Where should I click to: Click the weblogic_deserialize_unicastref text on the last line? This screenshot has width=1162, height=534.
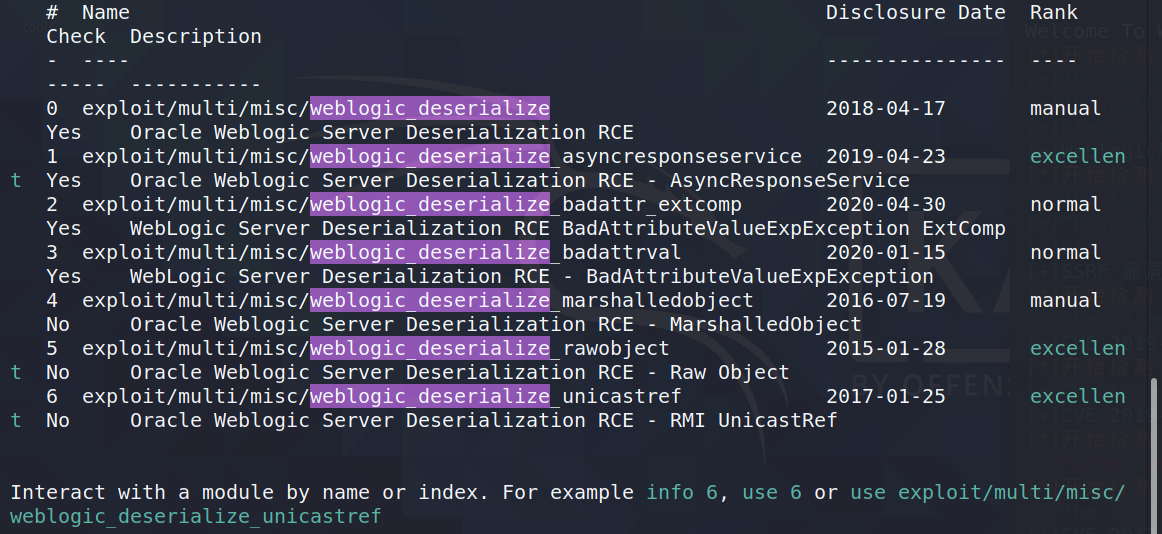pos(196,516)
